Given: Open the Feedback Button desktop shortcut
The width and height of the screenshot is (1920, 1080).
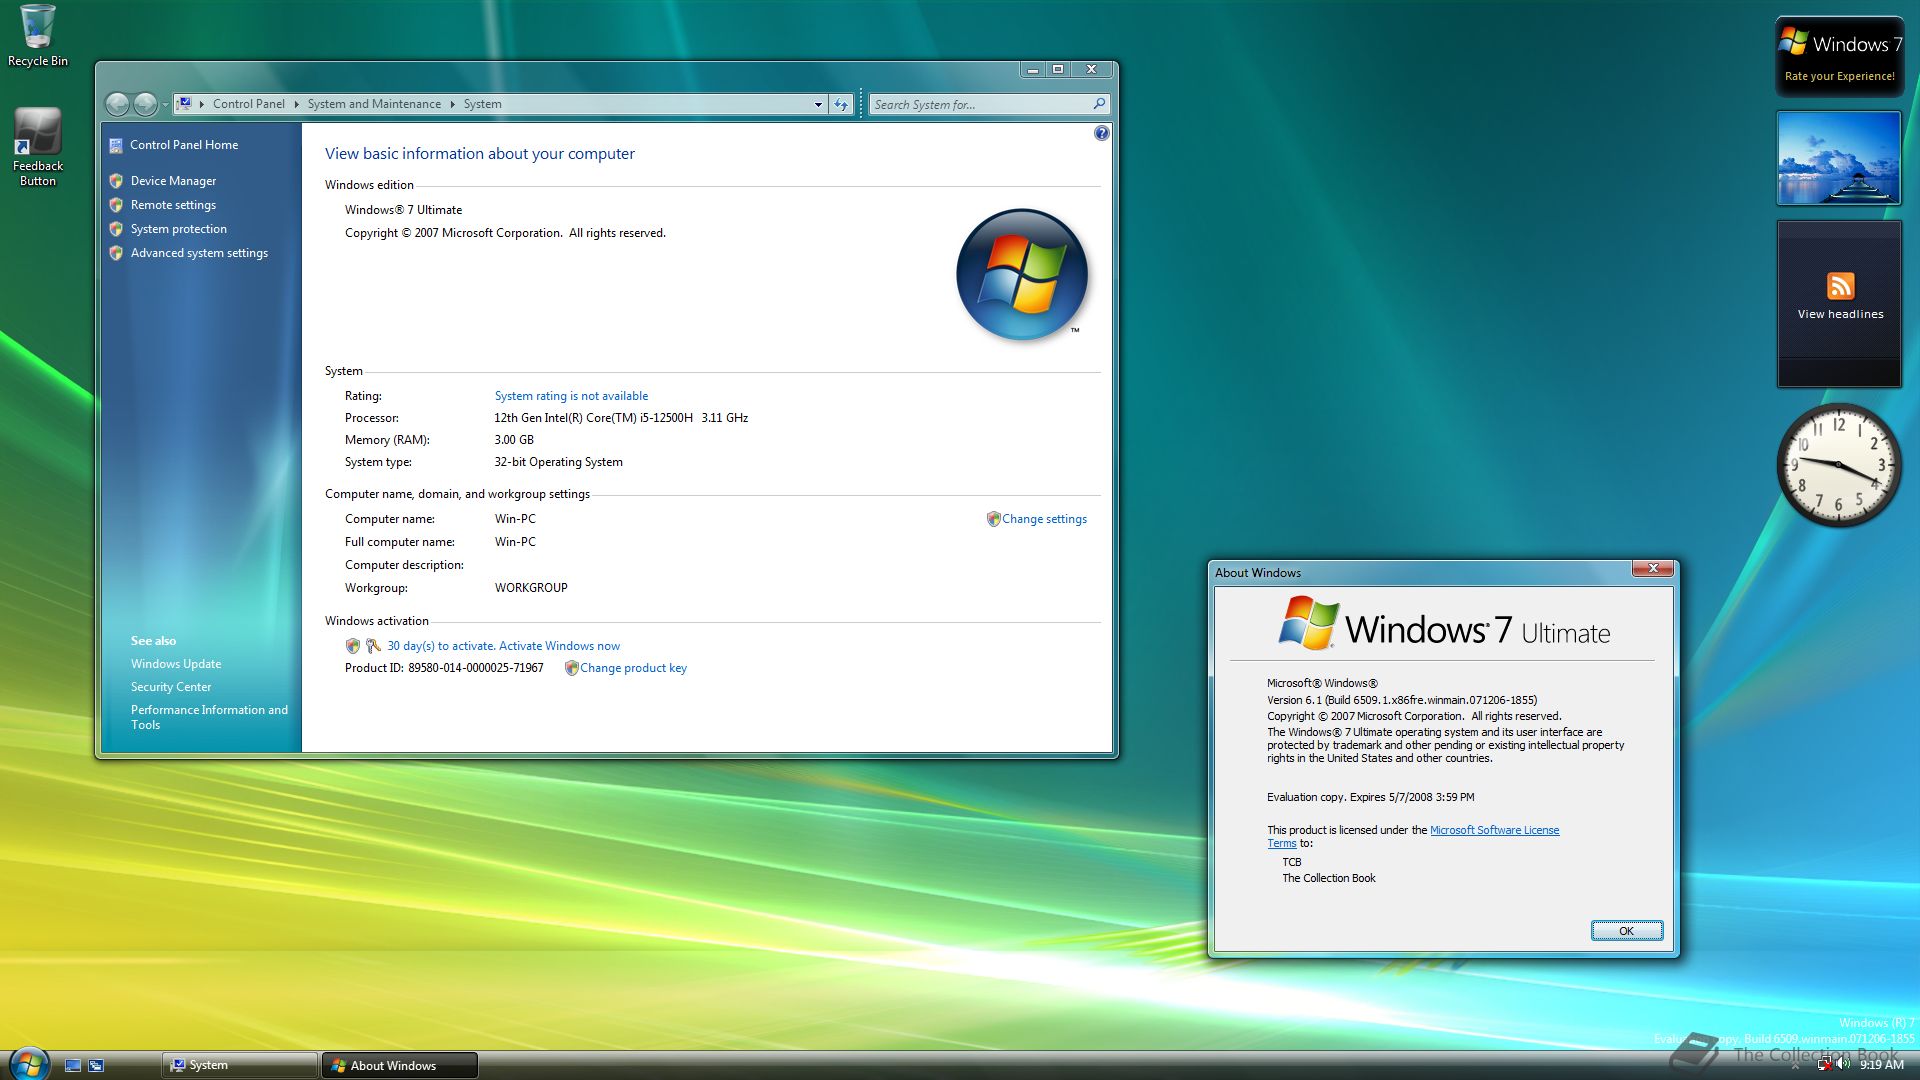Looking at the screenshot, I should coord(38,147).
